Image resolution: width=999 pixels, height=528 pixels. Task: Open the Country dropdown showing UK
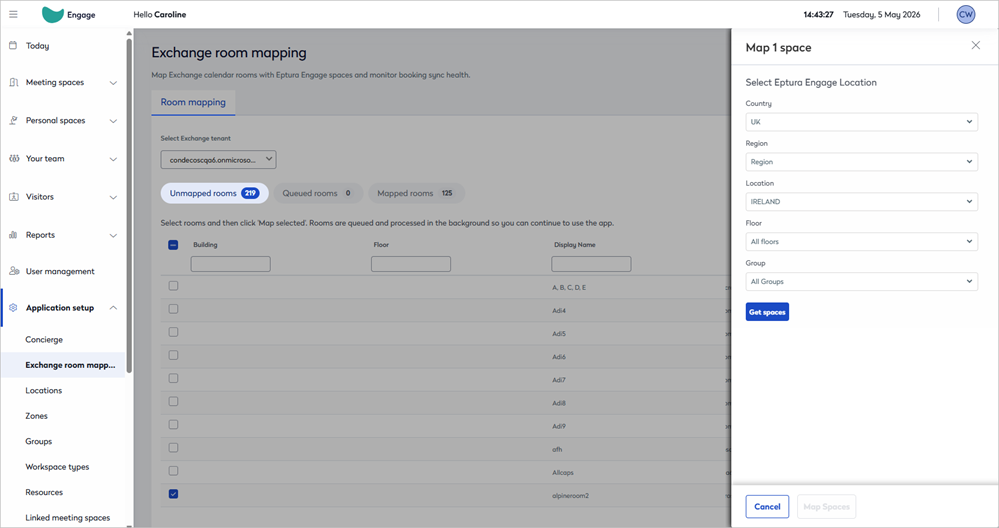pyautogui.click(x=861, y=122)
